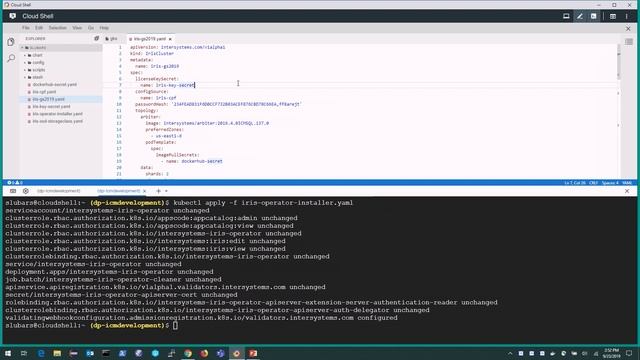Open the Go menu
This screenshot has height=360, width=640.
tap(91, 28)
